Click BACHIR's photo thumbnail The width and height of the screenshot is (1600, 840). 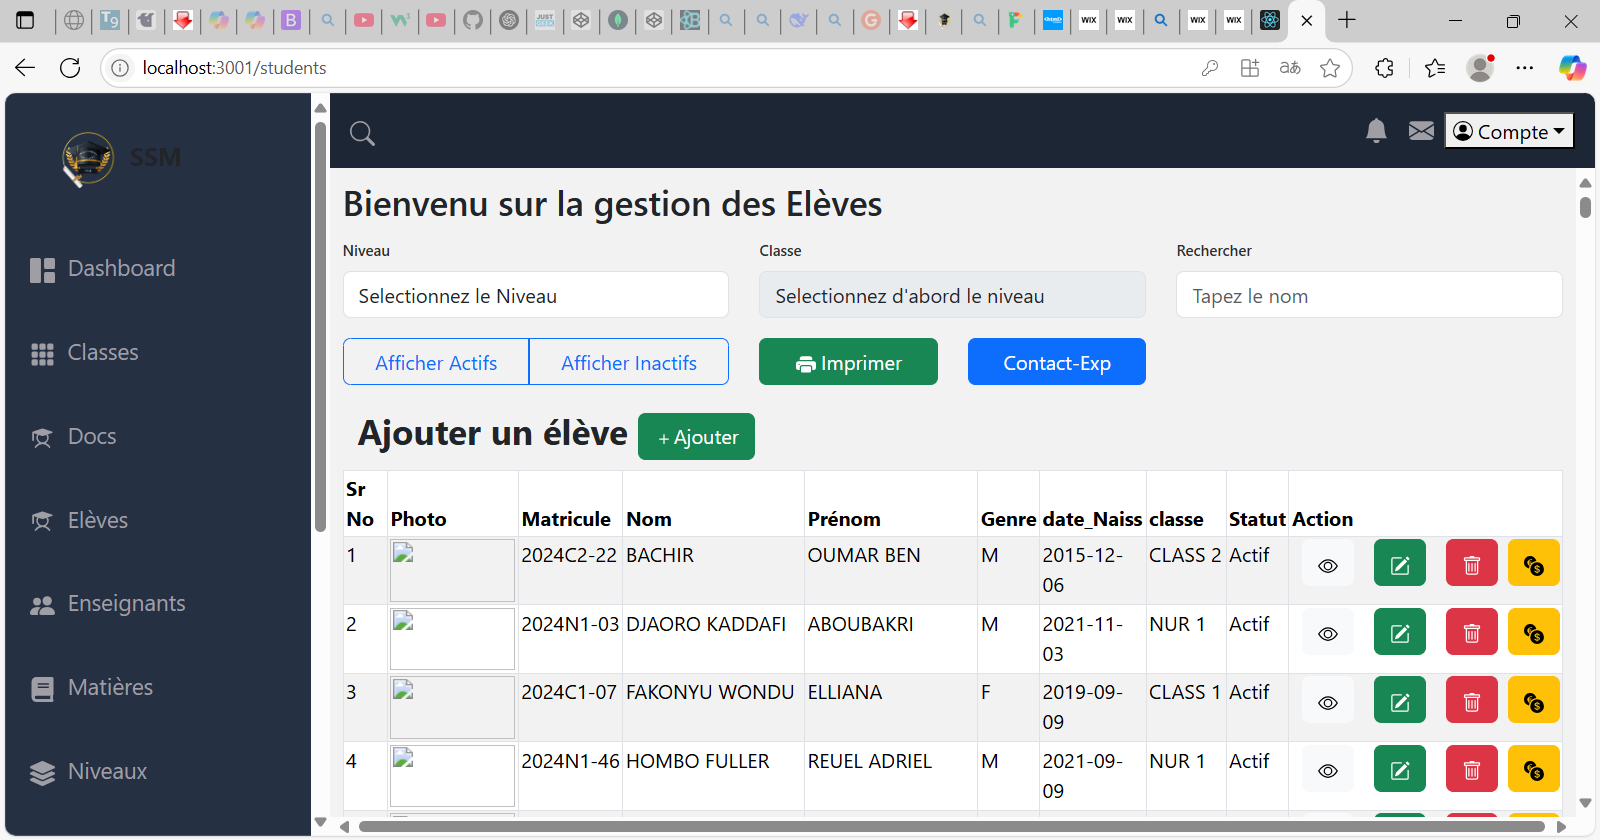pyautogui.click(x=452, y=570)
